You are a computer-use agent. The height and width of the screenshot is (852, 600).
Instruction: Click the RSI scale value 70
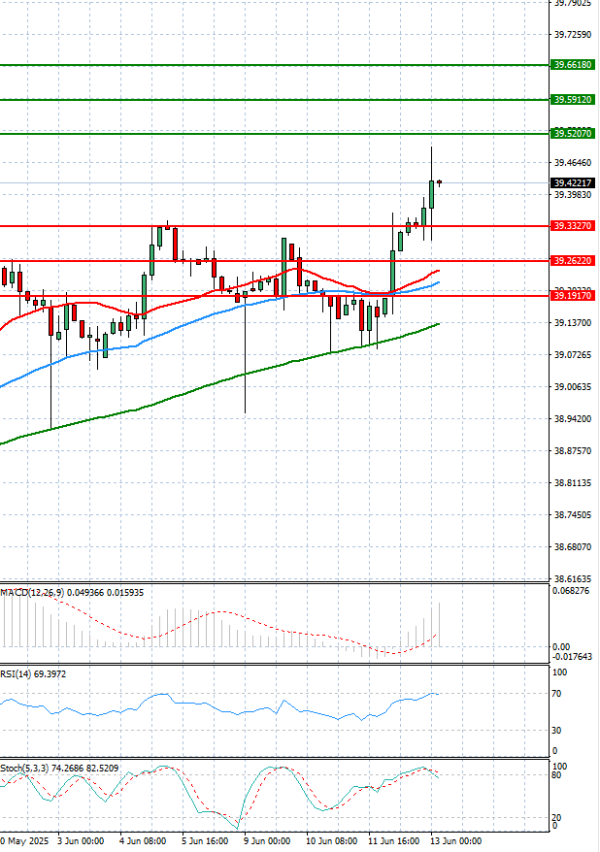[557, 694]
